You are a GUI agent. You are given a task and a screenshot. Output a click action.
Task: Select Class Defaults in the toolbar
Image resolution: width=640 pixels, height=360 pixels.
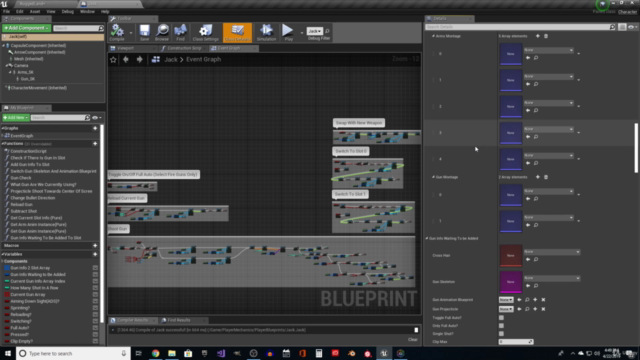(x=237, y=32)
